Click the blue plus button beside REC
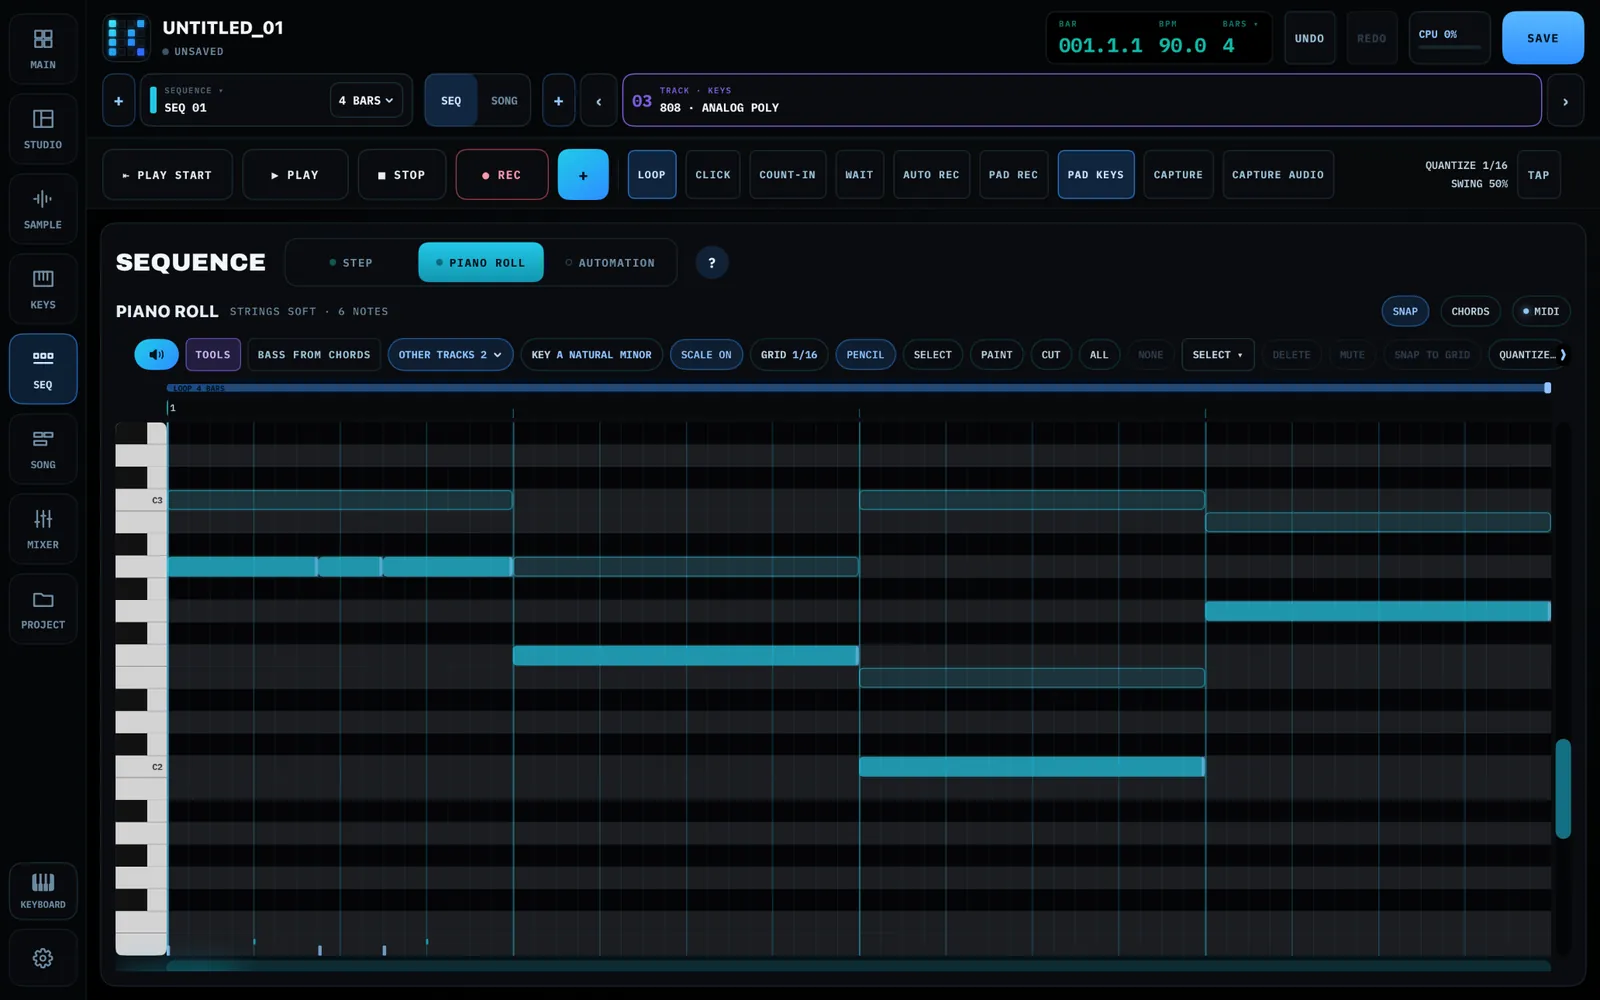 coord(583,175)
